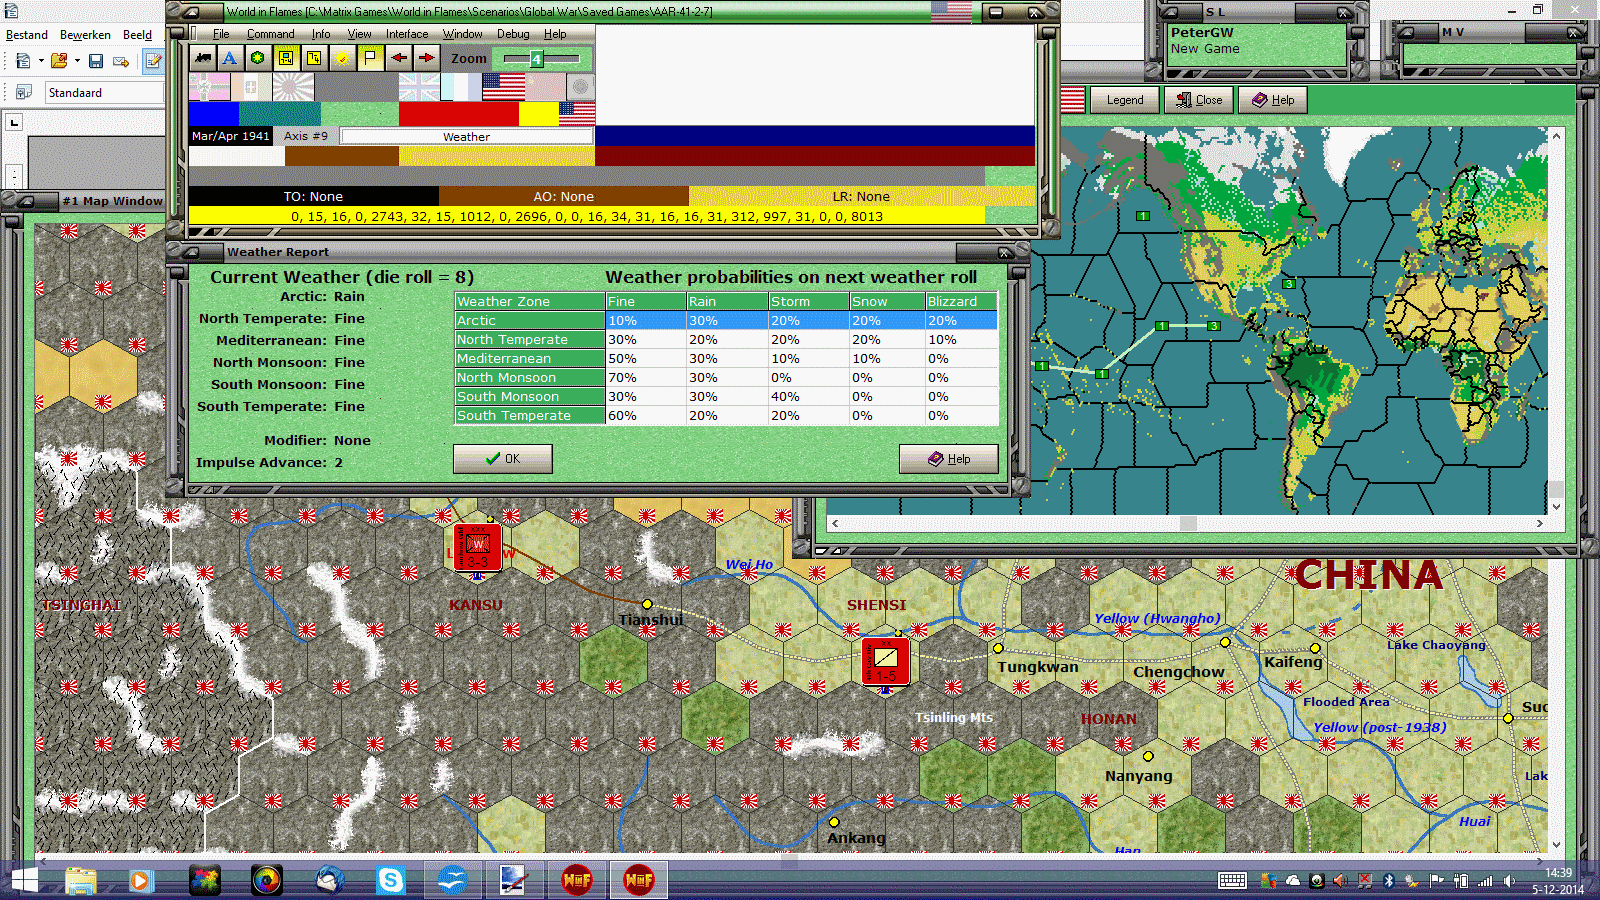
Task: Open the View menu
Action: click(360, 34)
